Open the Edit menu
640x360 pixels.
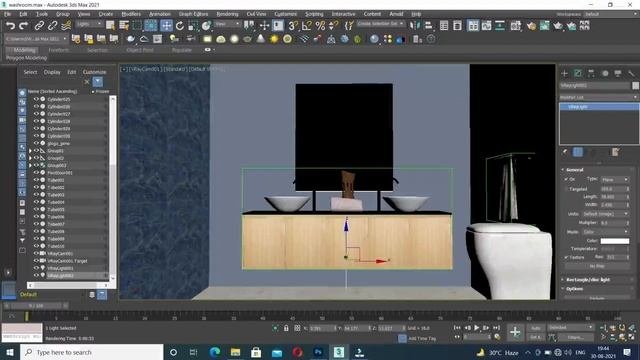pyautogui.click(x=23, y=14)
